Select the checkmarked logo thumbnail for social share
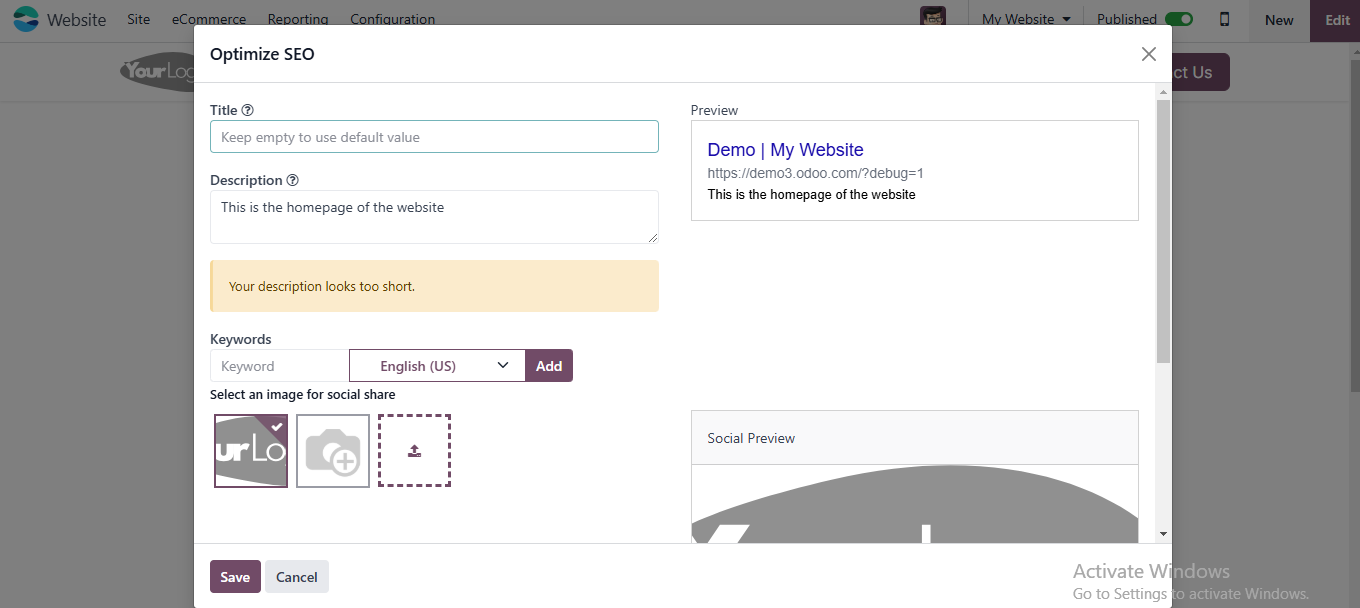The image size is (1360, 608). [x=250, y=450]
